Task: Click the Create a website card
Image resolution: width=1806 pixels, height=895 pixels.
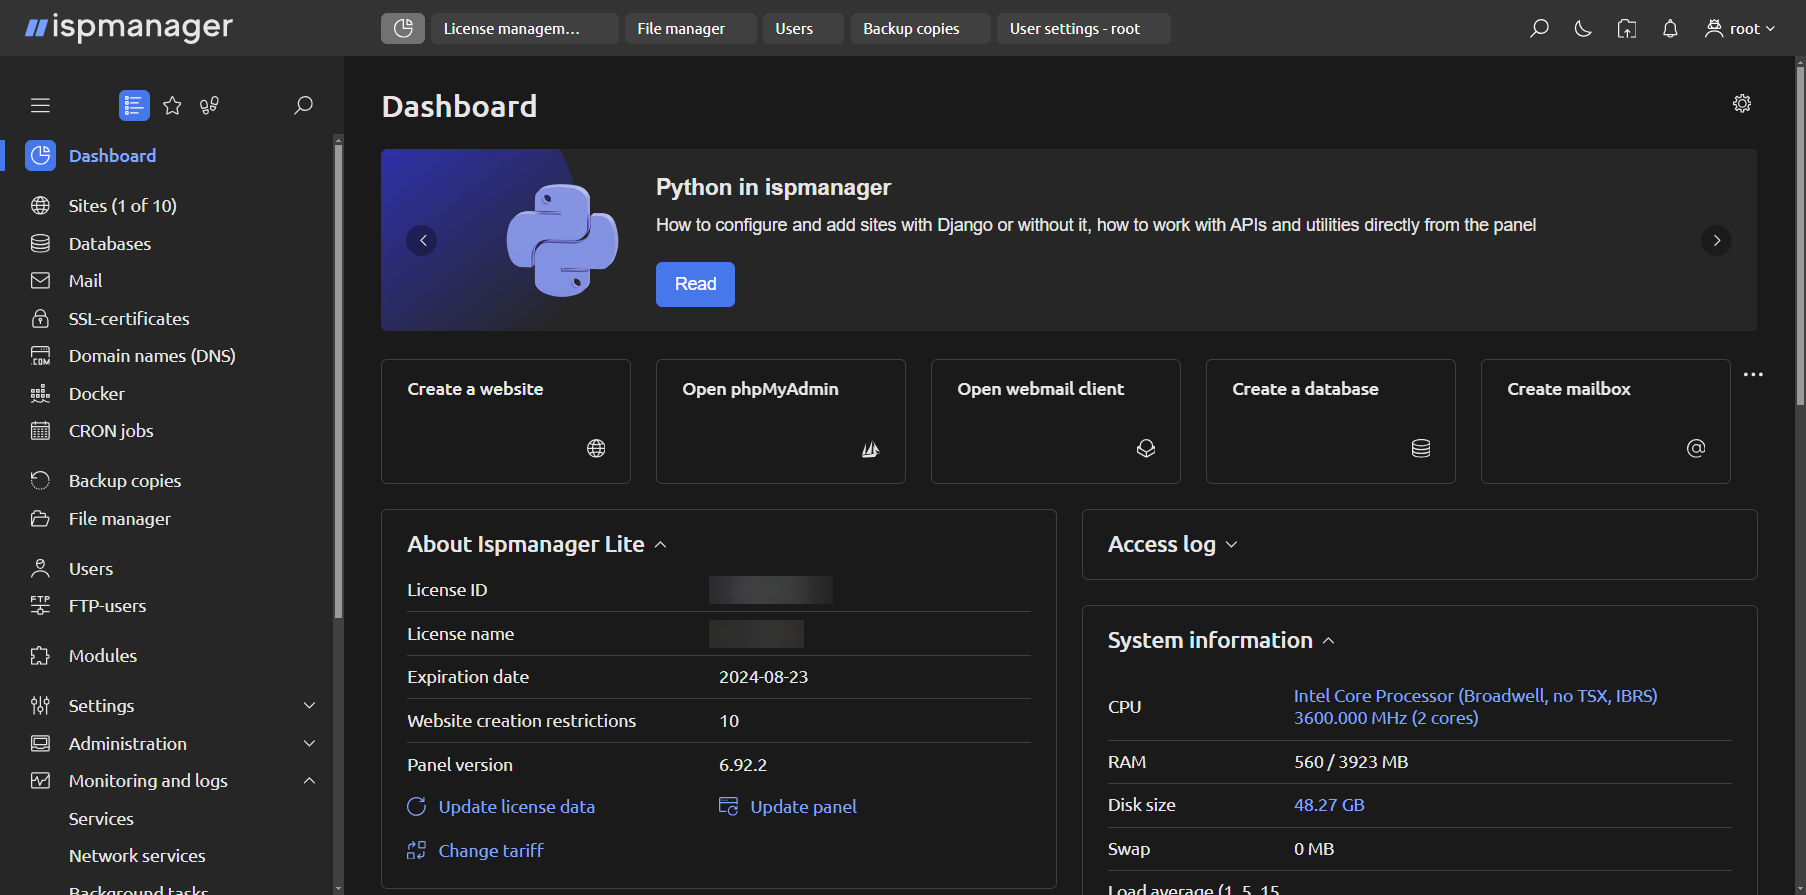Action: click(505, 421)
